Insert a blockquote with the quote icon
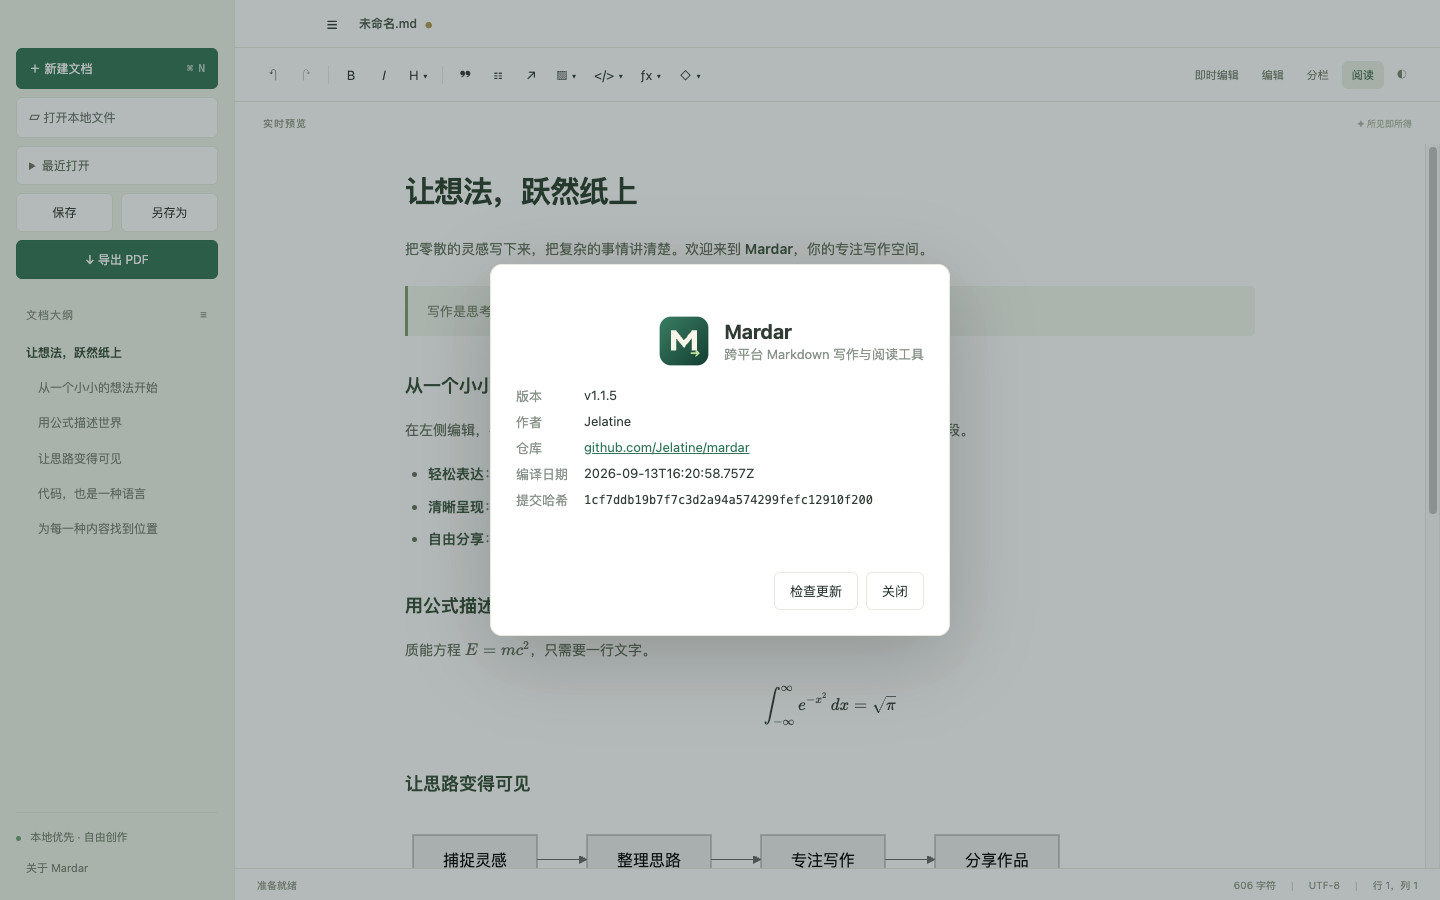 [x=465, y=75]
